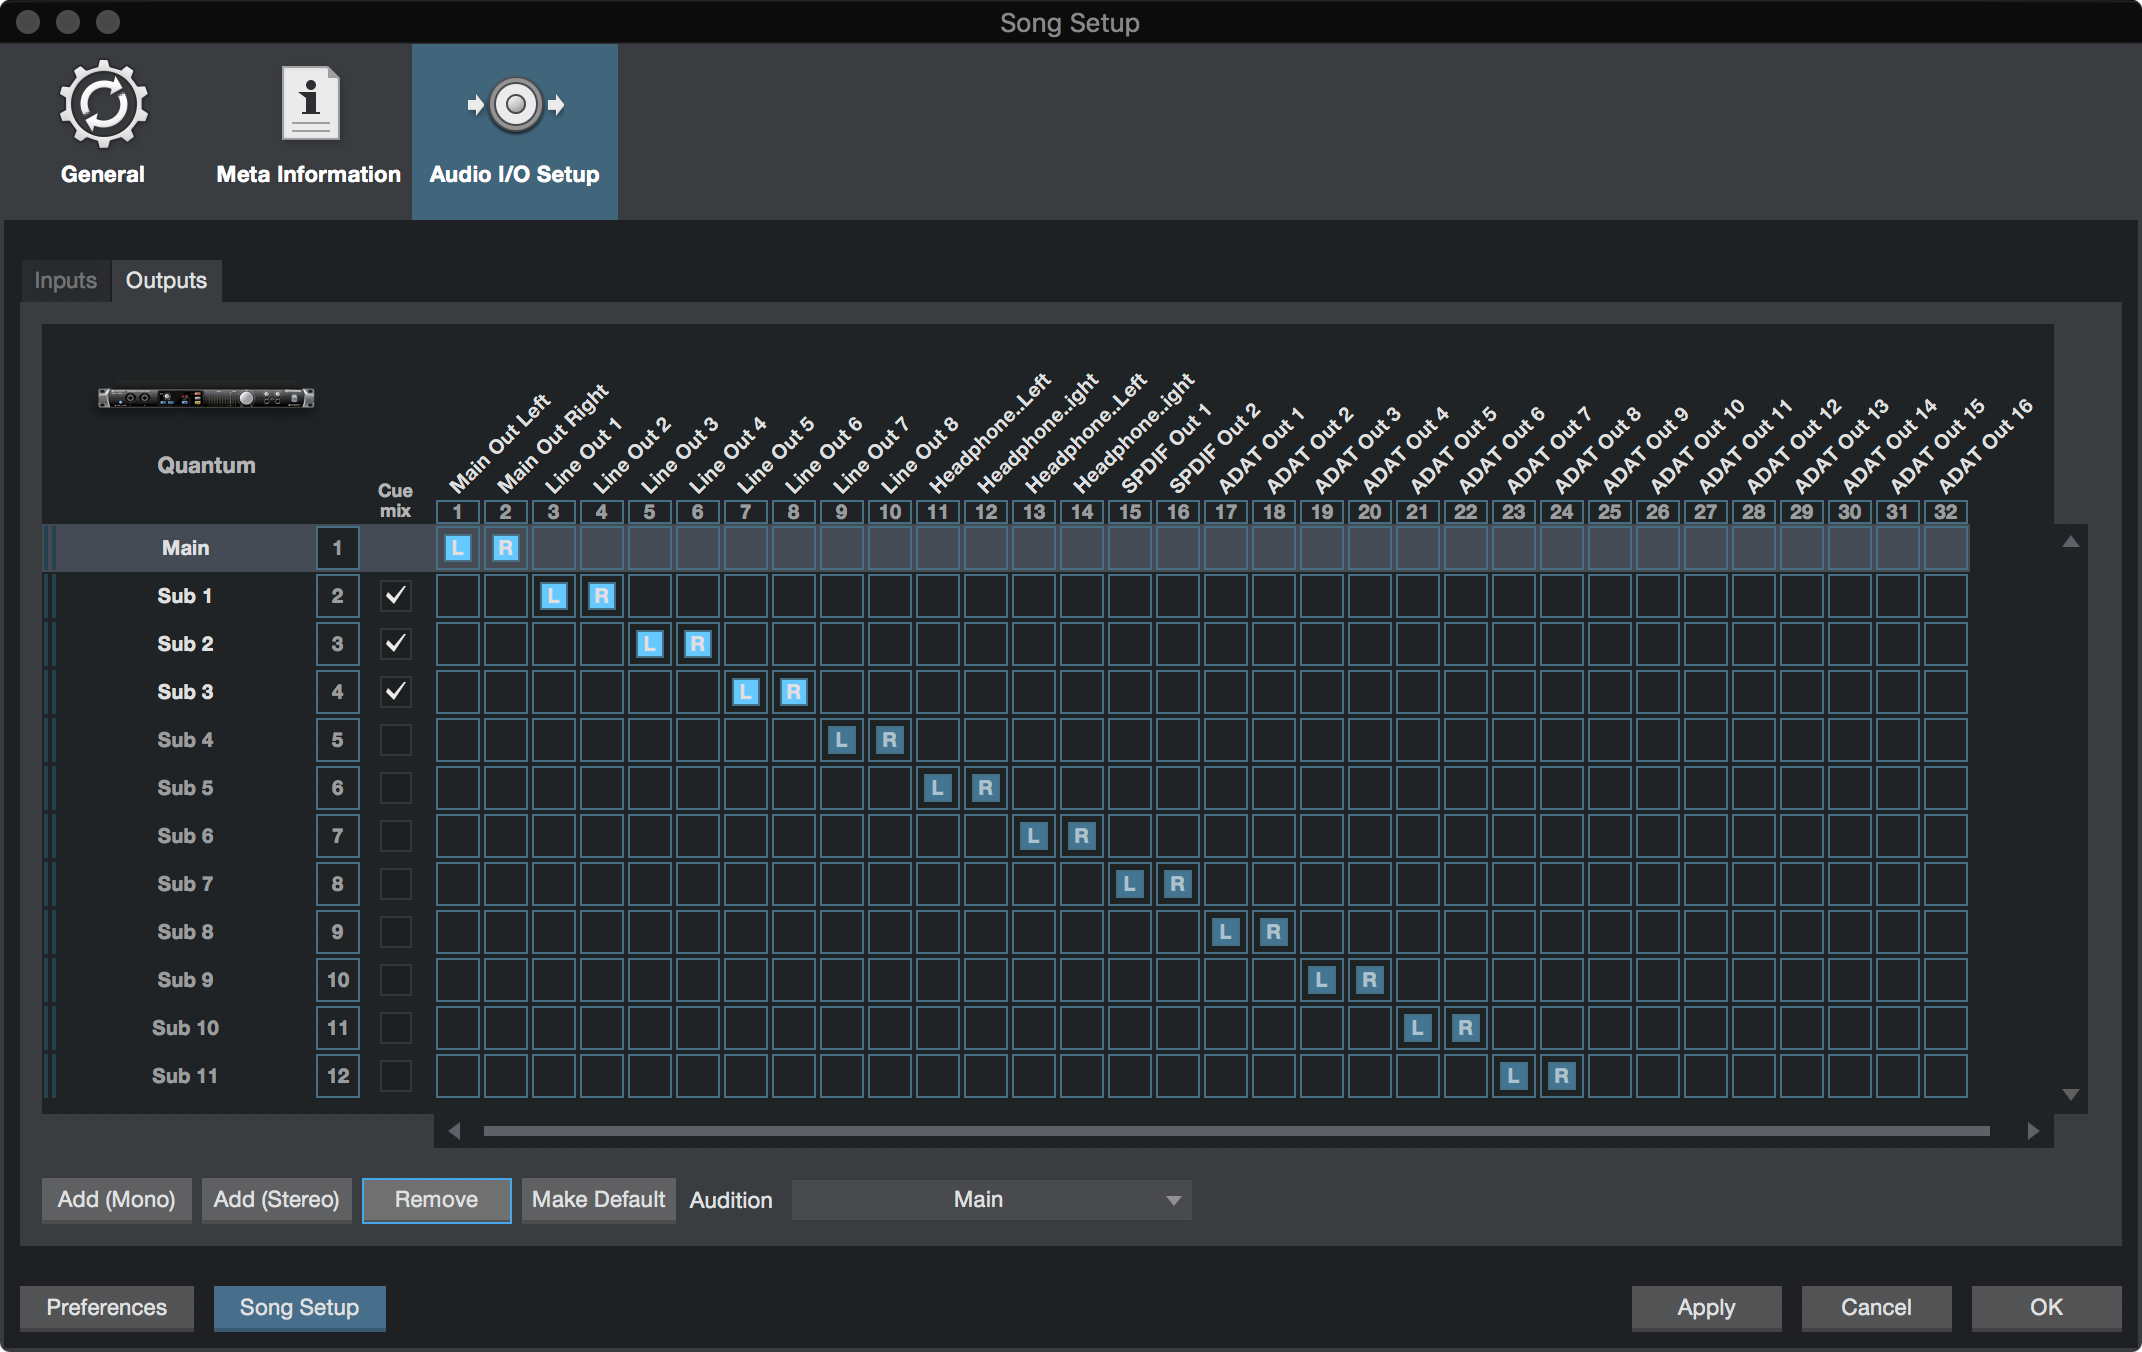Click the Sub 6 row R routing marker
Viewport: 2142px width, 1352px height.
pos(1082,836)
